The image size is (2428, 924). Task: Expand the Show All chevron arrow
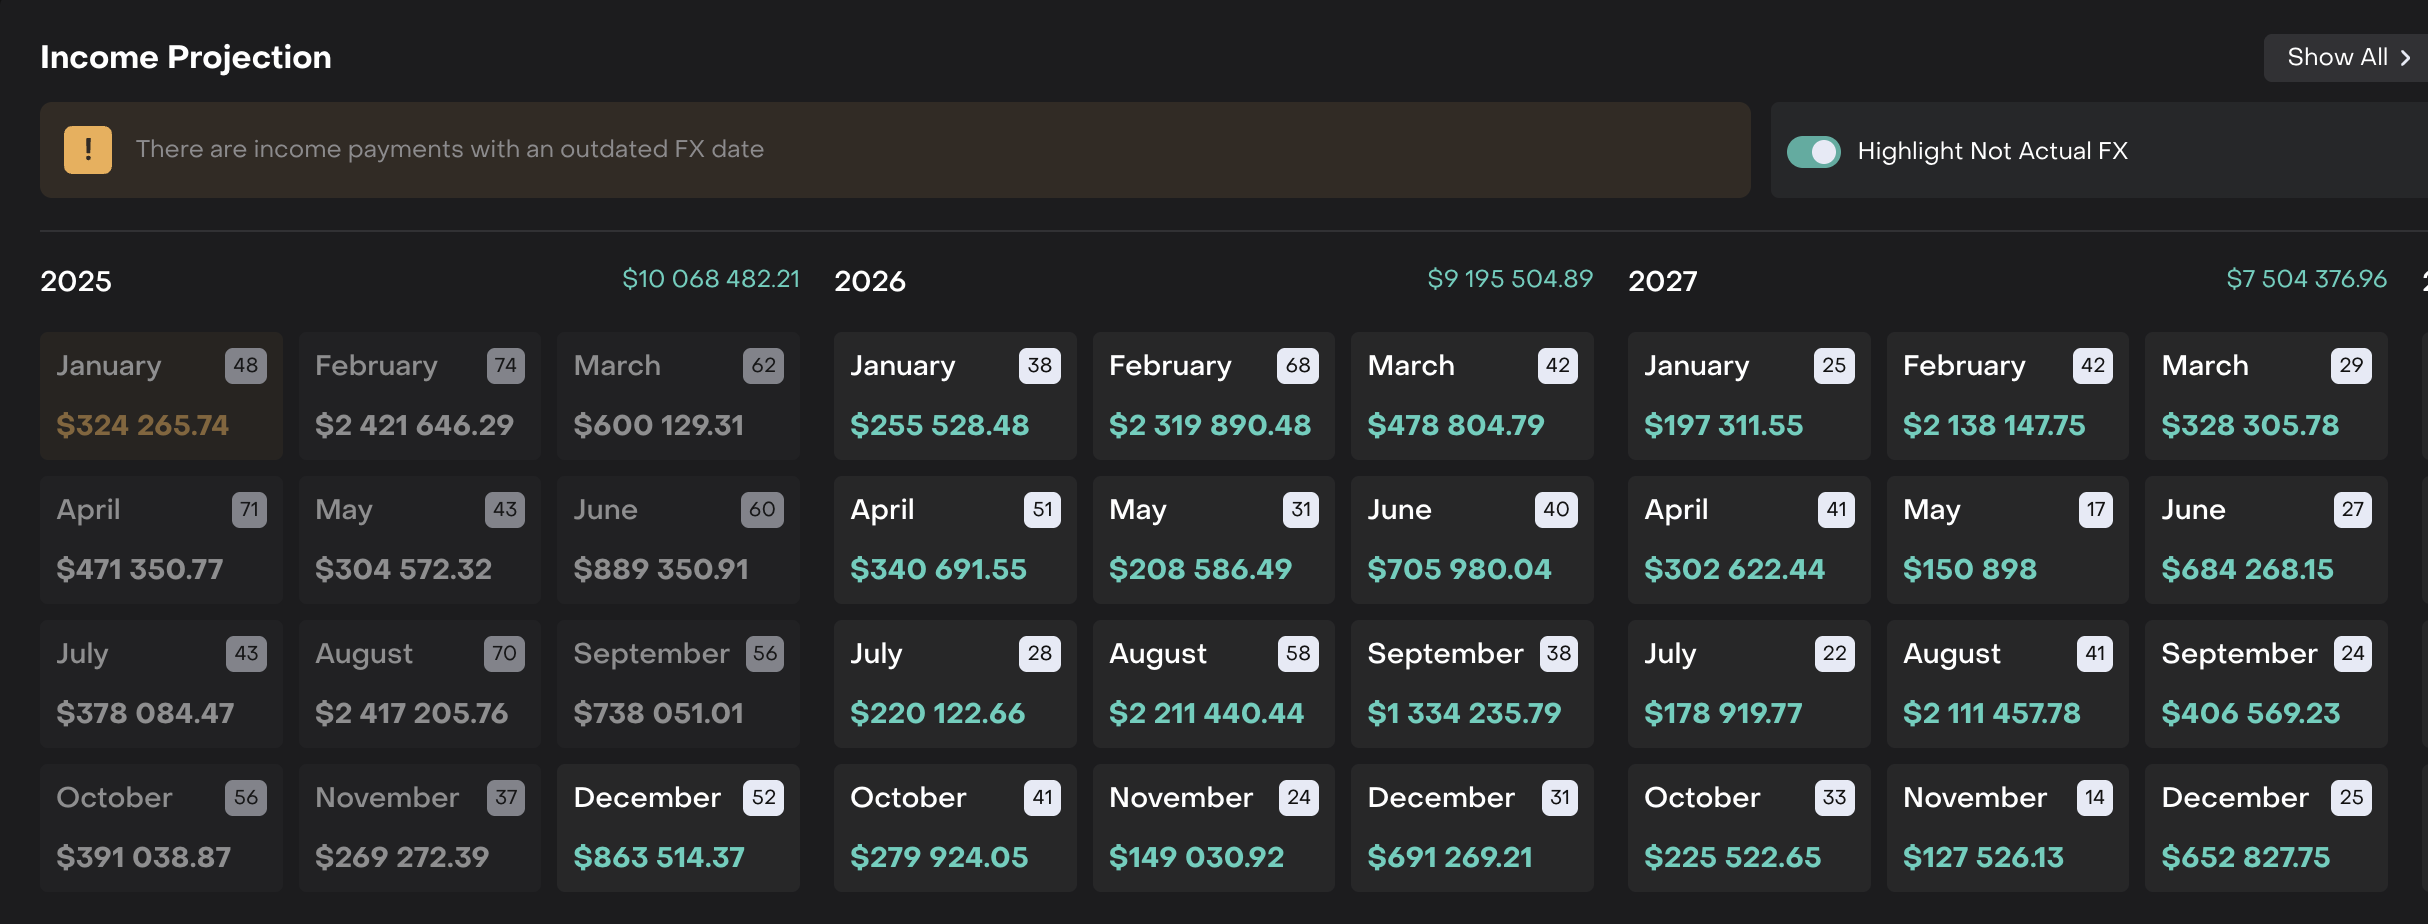pos(2405,58)
